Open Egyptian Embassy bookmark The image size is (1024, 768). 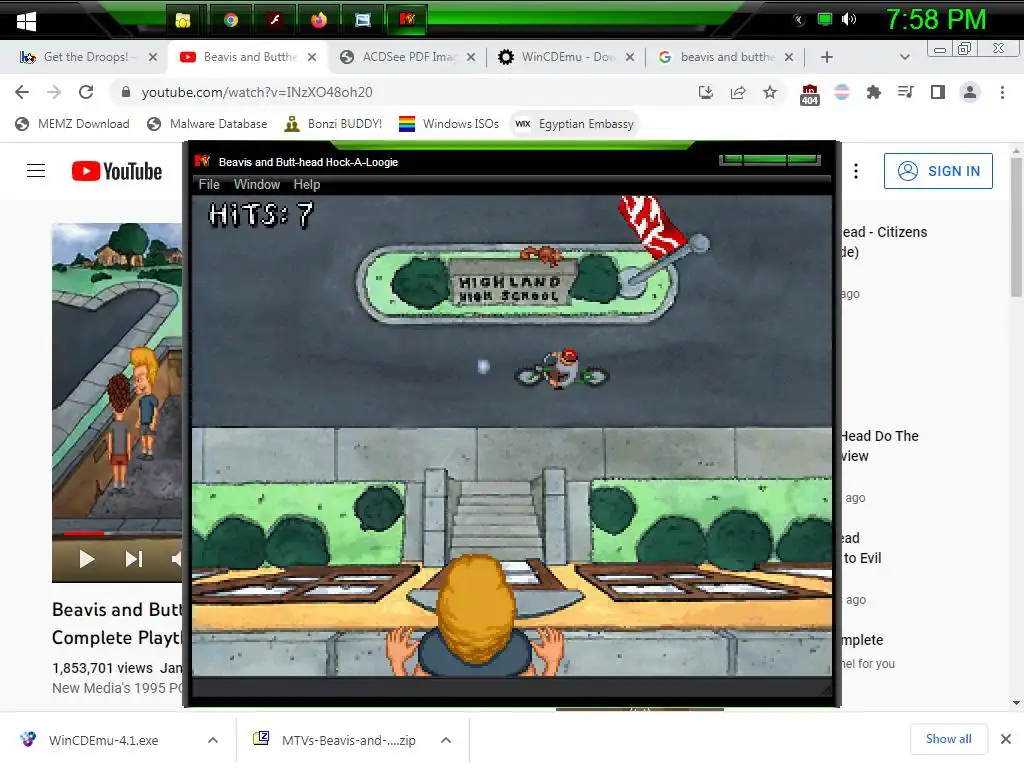[575, 124]
